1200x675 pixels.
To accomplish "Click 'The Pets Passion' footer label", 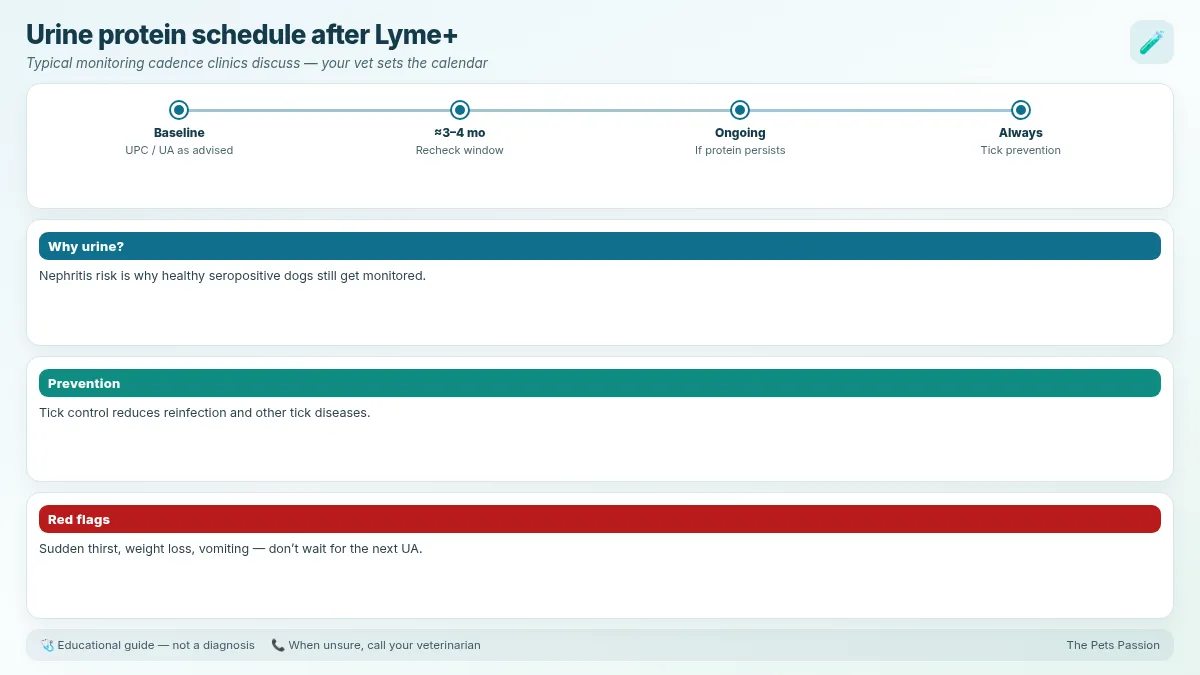I will [1113, 646].
